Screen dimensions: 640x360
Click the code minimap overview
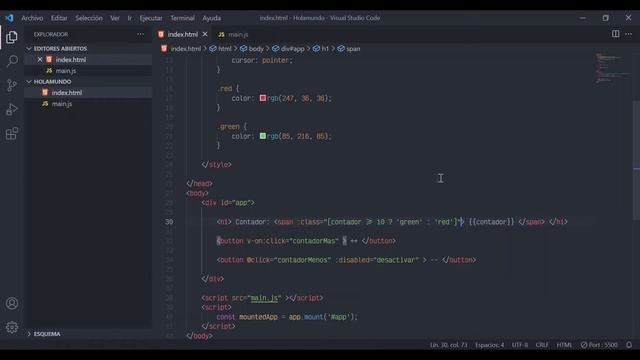(x=612, y=68)
